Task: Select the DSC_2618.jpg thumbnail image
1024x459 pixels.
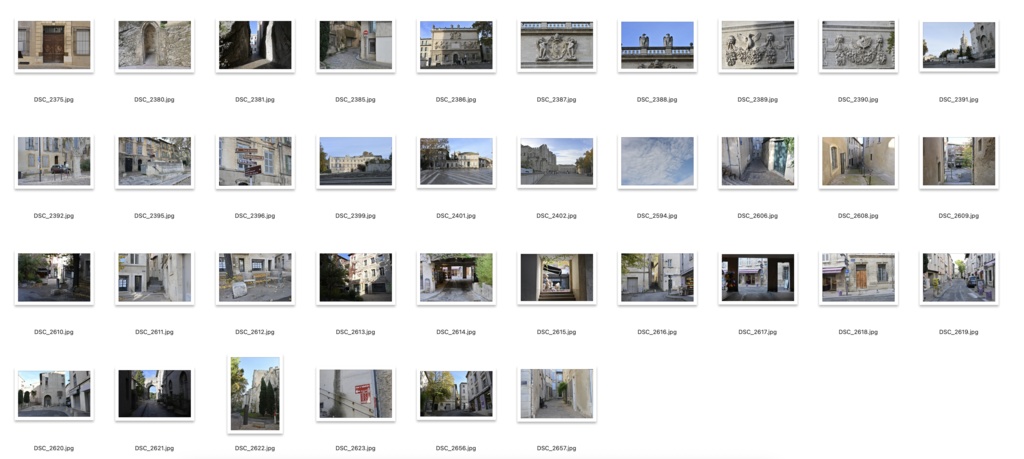Action: tap(859, 277)
